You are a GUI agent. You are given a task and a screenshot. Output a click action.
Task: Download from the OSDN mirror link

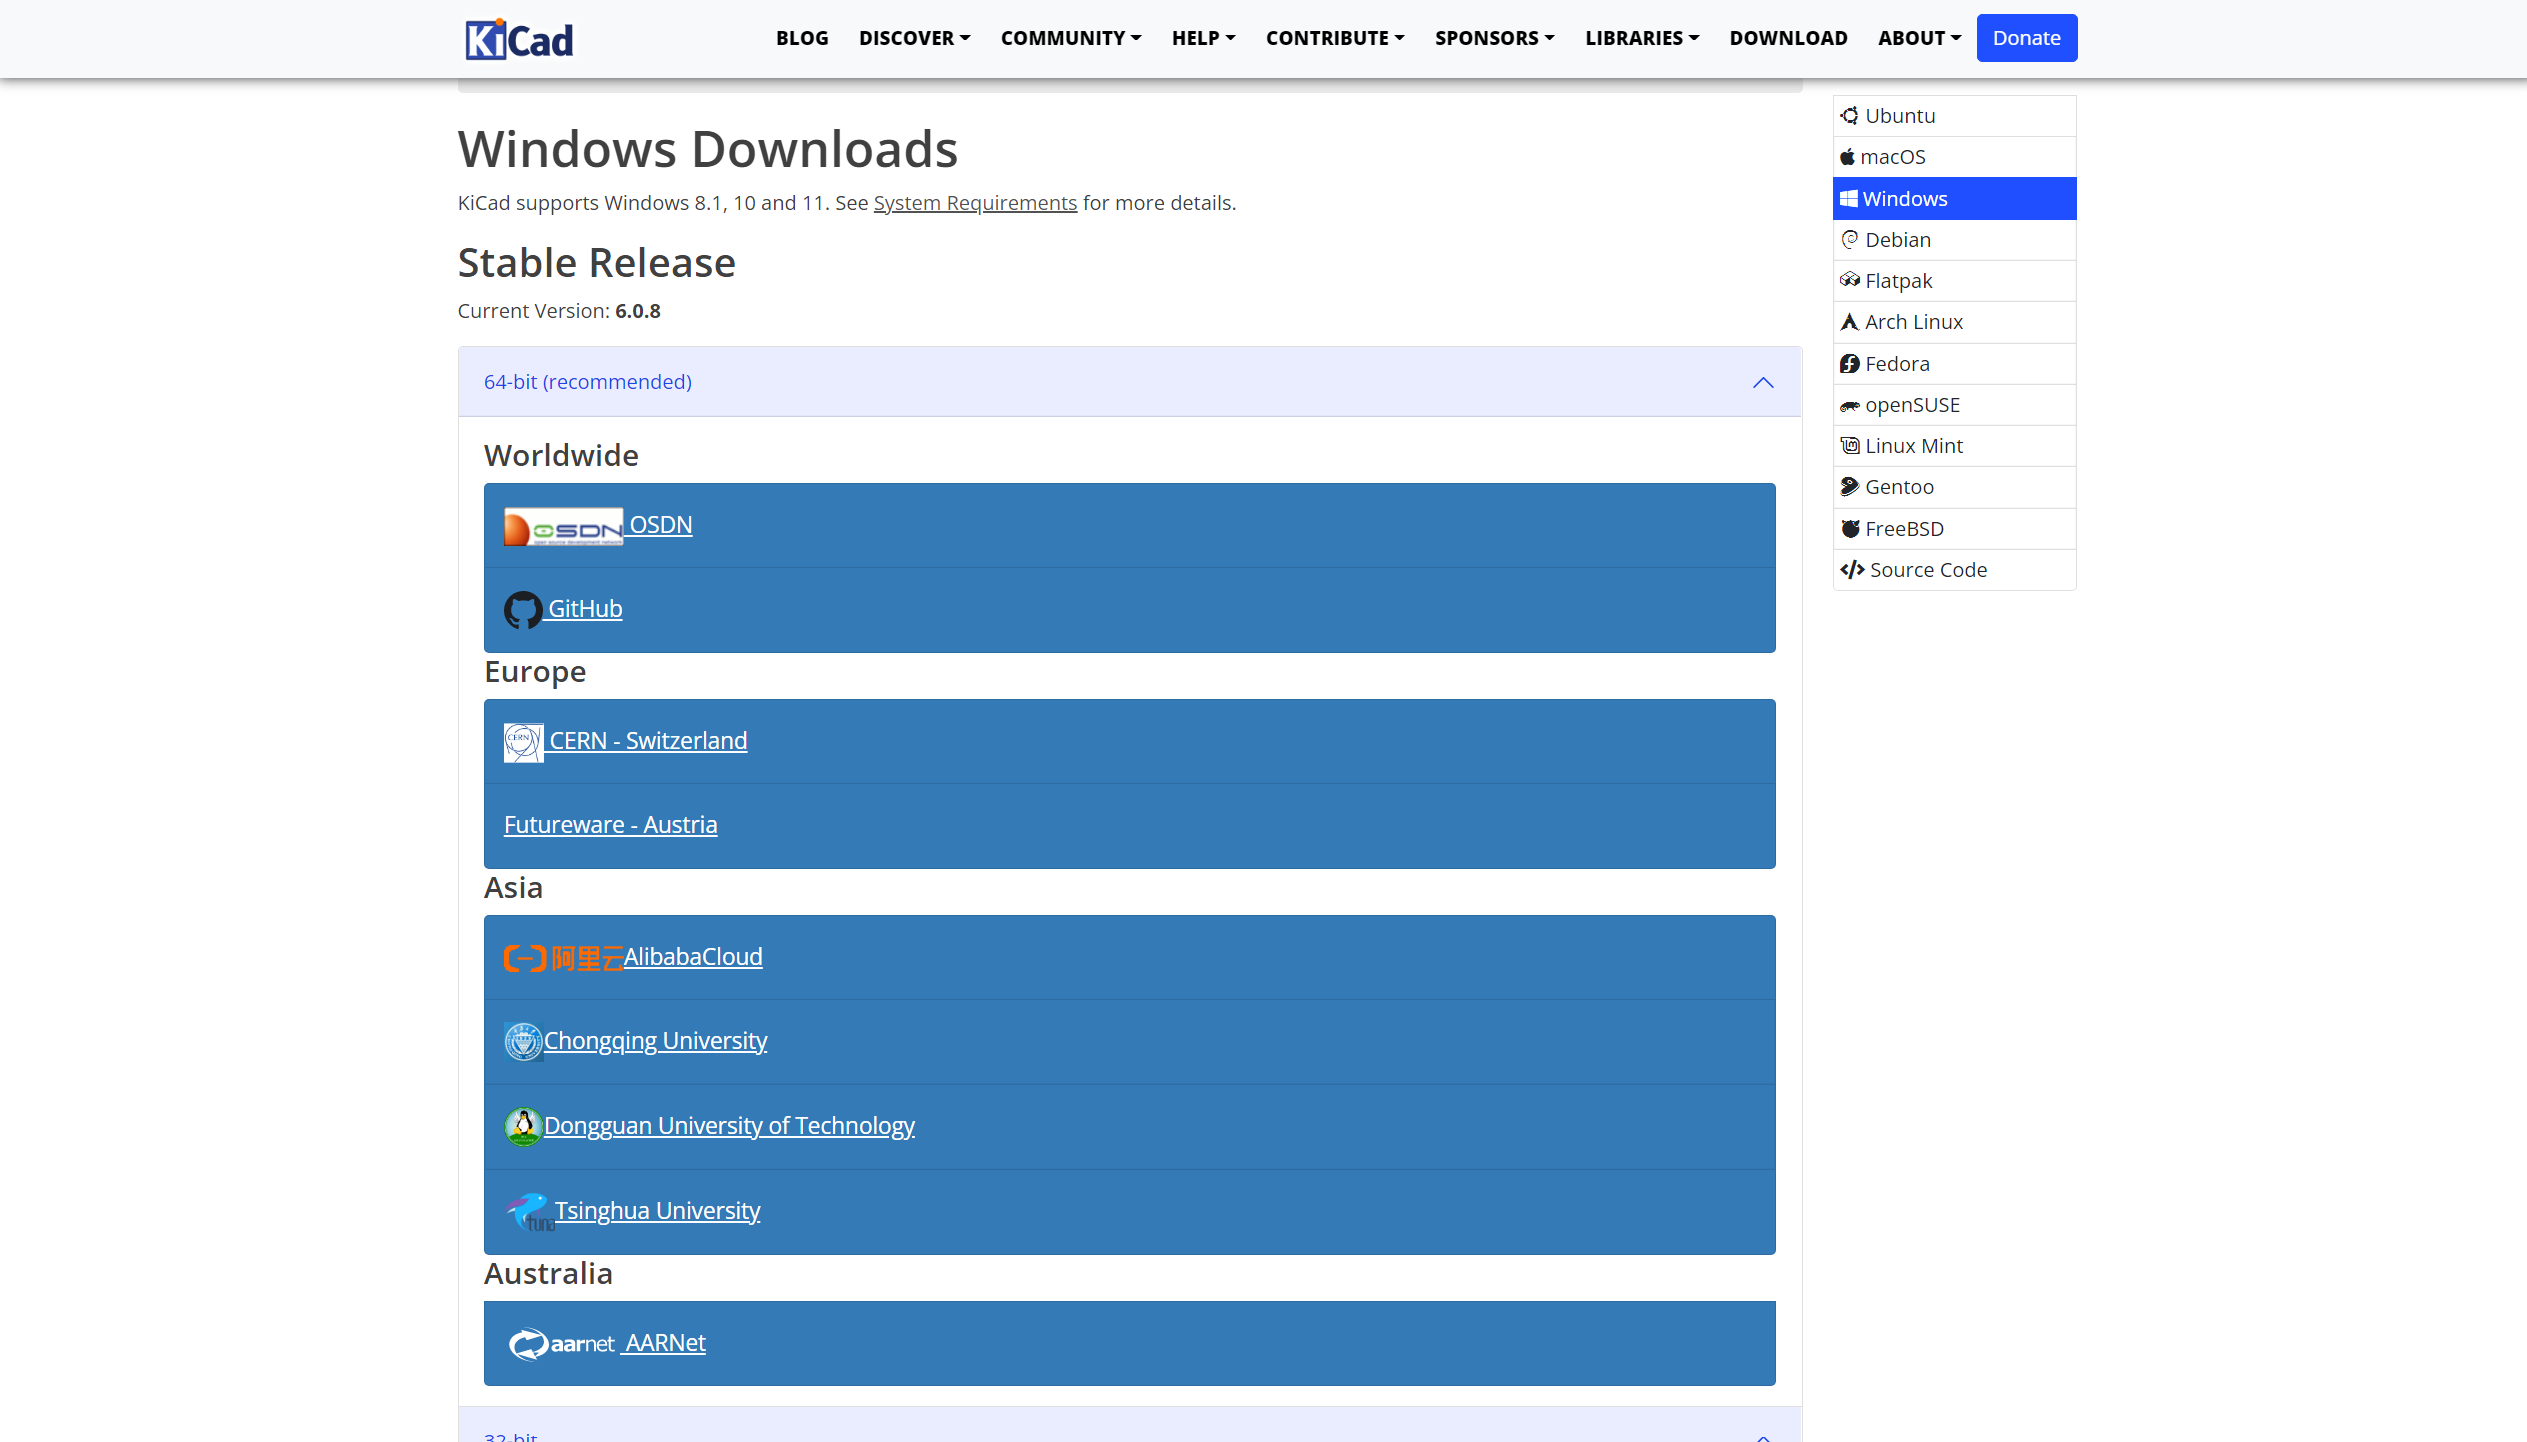661,525
